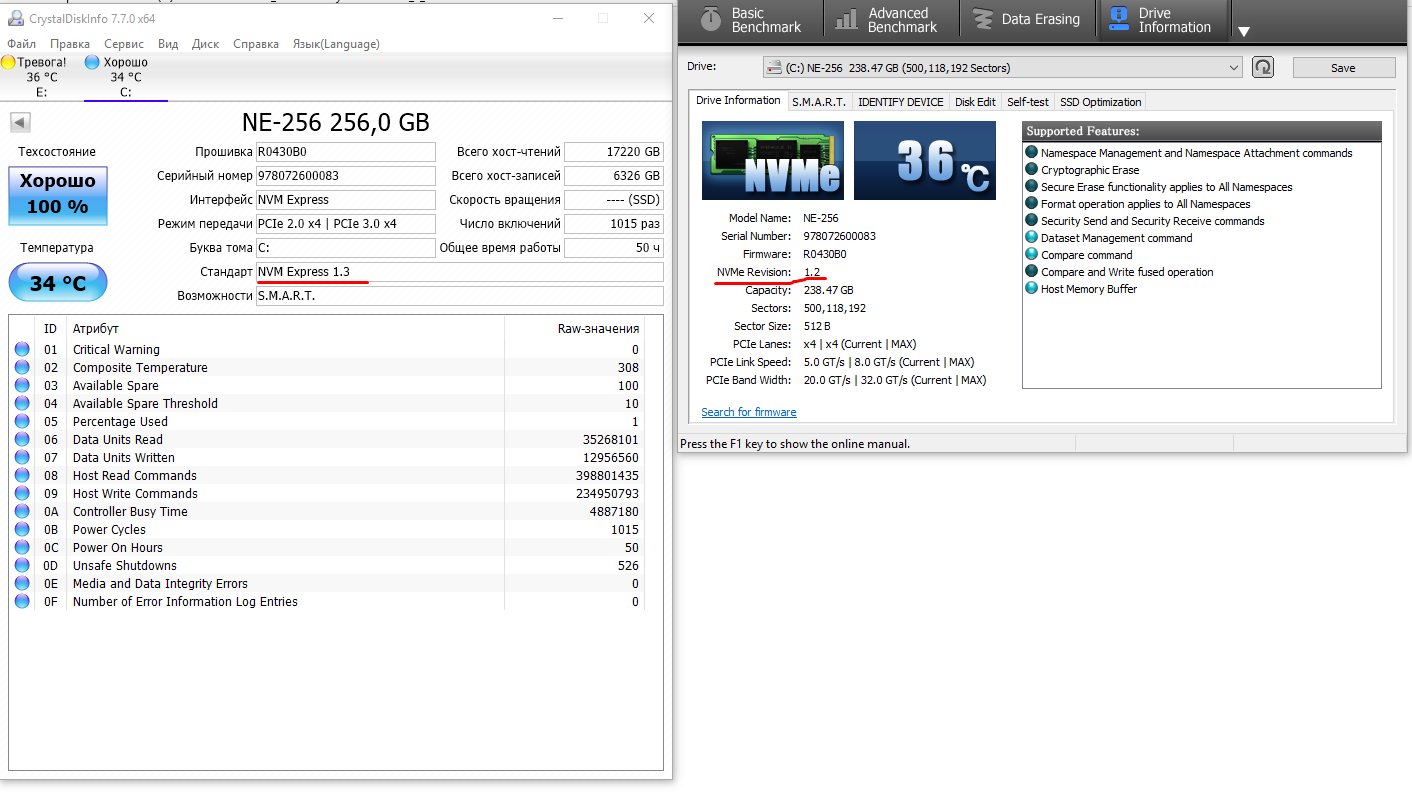Viewport: 1412px width, 795px height.
Task: Click status orb for Available Spare Threshold row
Action: pos(22,404)
